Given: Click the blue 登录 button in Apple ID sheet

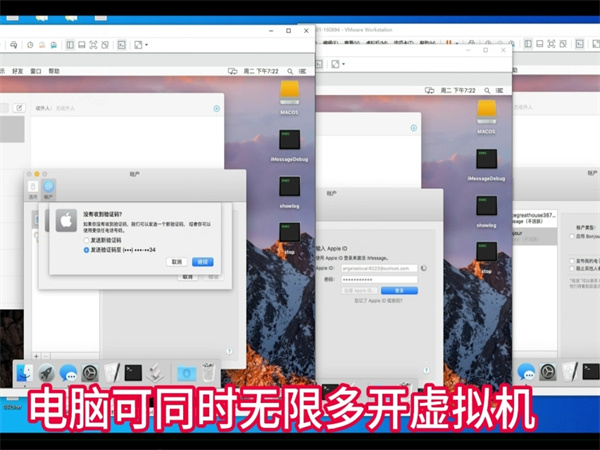Looking at the screenshot, I should coord(399,290).
